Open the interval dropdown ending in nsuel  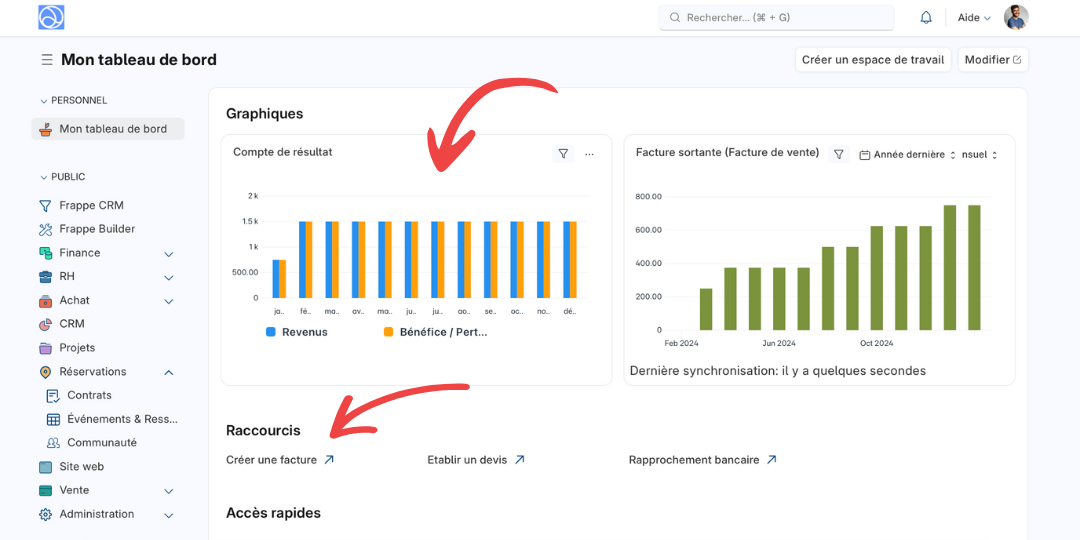click(x=979, y=155)
